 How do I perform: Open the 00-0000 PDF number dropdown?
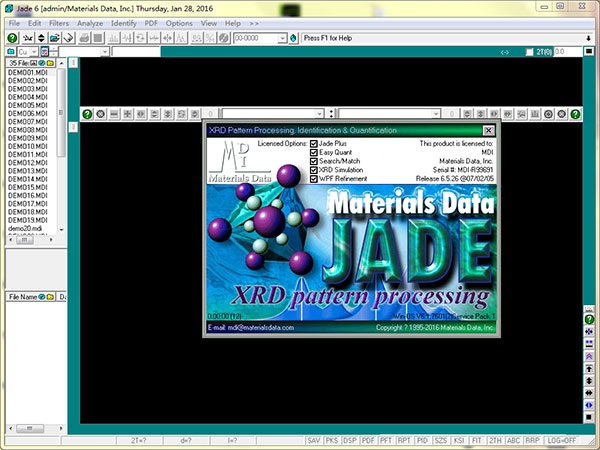pyautogui.click(x=281, y=38)
